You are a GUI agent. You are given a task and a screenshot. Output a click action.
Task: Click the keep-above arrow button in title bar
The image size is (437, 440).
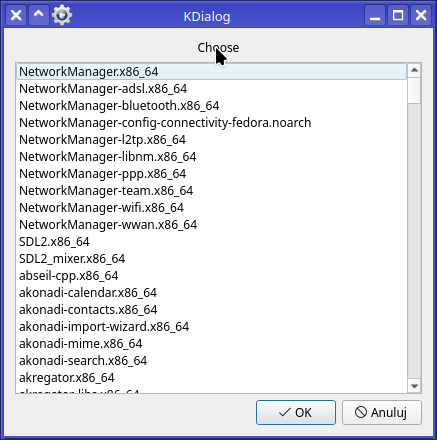coord(39,15)
